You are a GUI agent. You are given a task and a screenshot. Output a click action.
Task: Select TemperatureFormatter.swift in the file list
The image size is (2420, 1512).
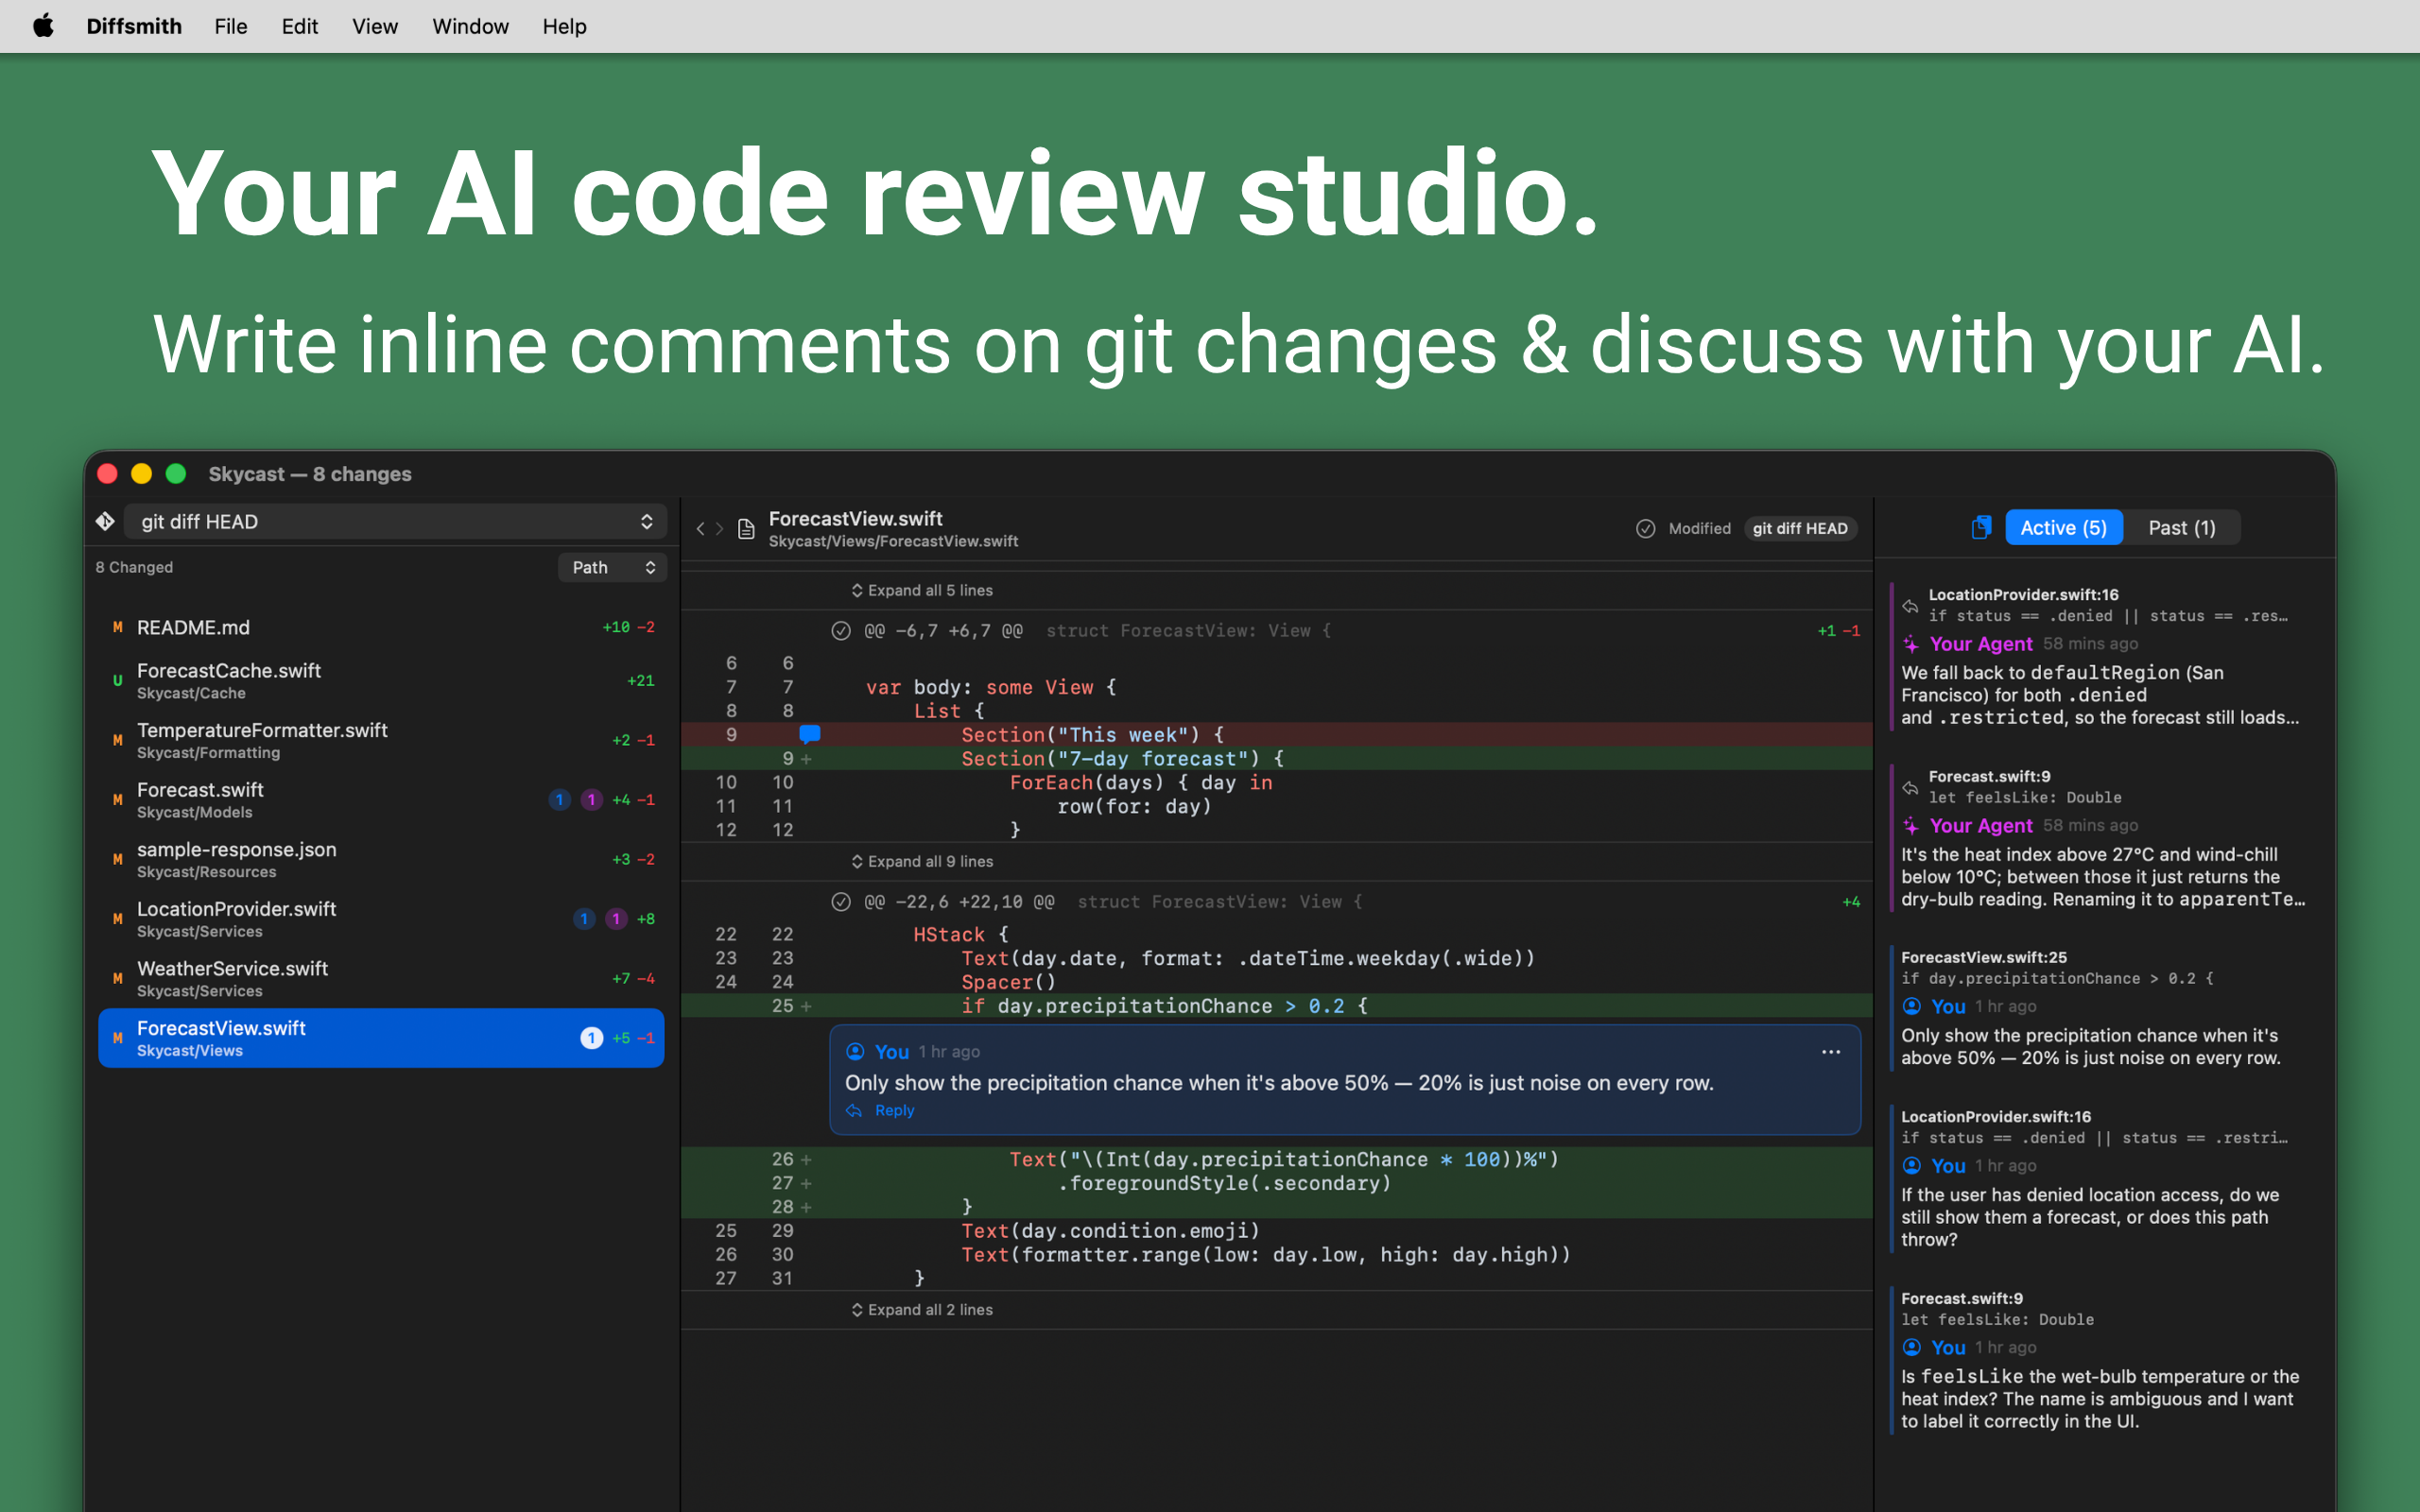(381, 740)
